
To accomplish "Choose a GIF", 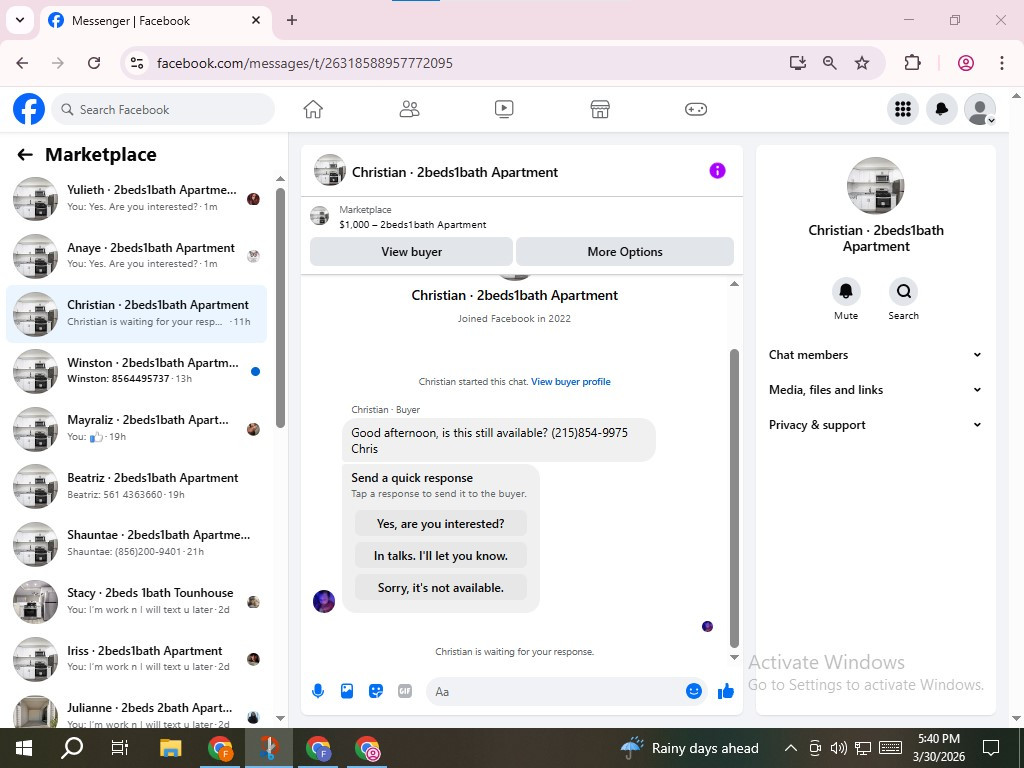I will pyautogui.click(x=405, y=691).
